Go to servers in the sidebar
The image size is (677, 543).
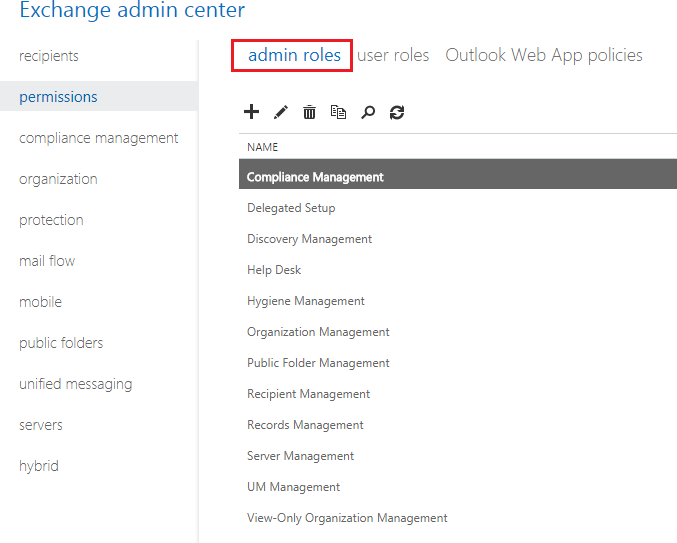41,425
